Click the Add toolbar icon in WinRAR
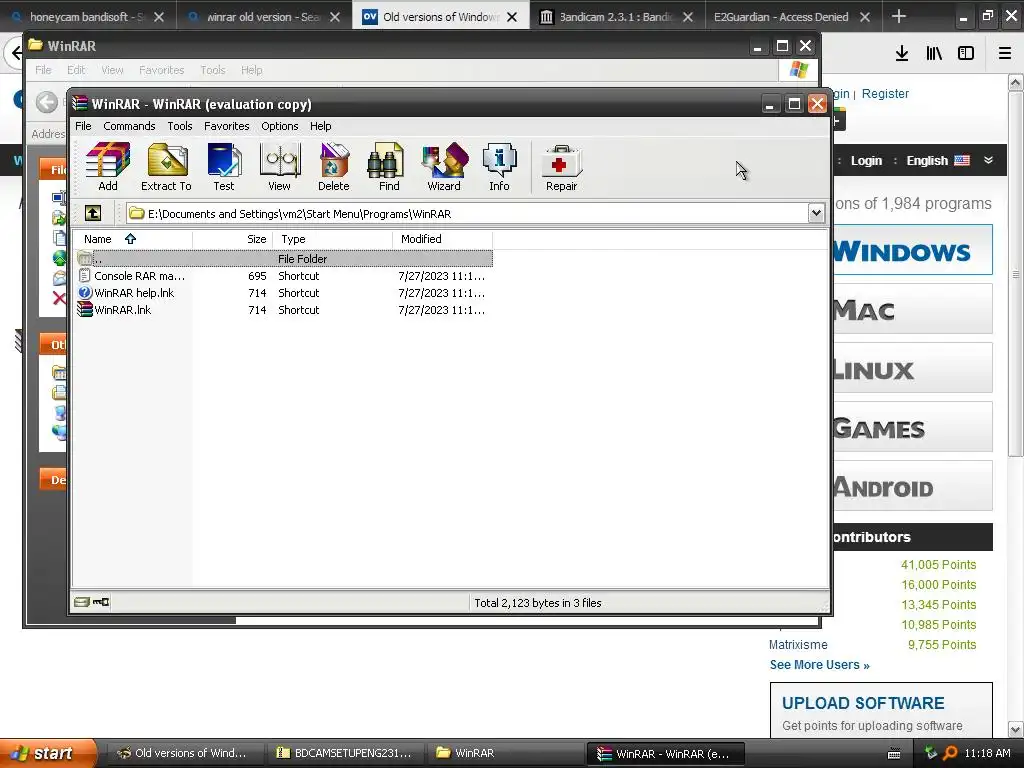Viewport: 1024px width, 768px height. [x=108, y=167]
